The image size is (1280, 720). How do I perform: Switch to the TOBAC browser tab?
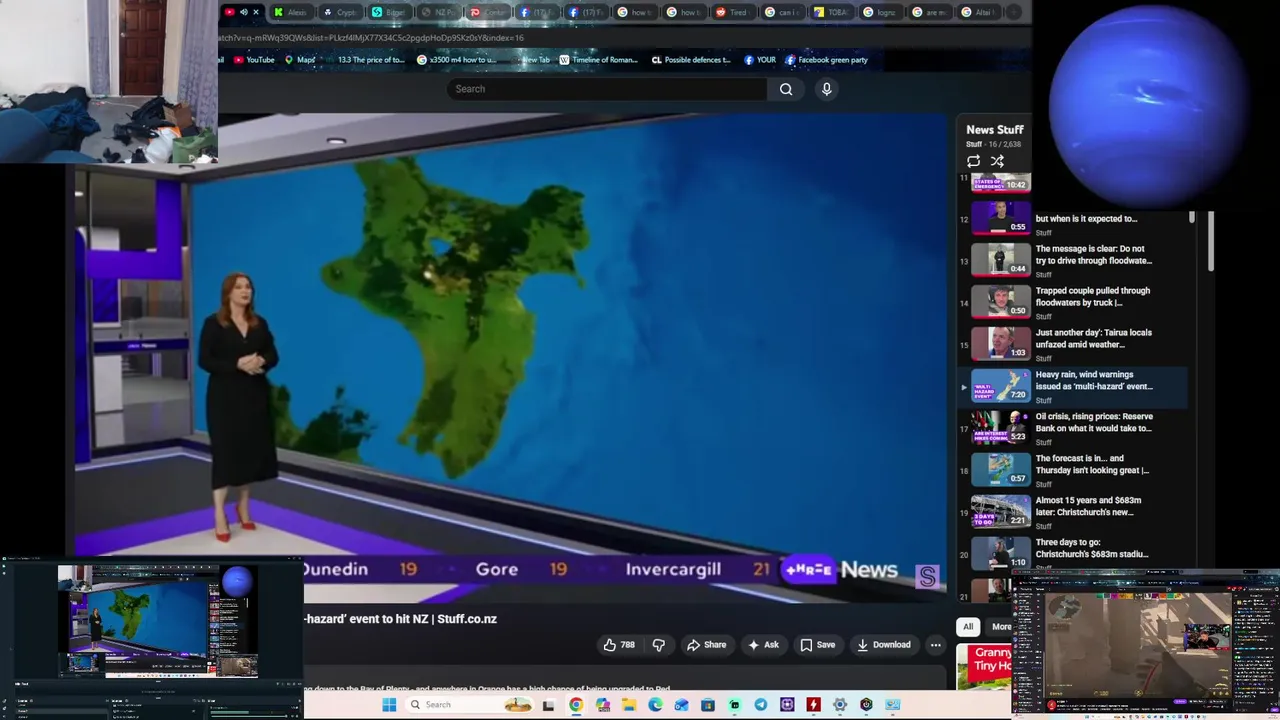[x=831, y=12]
